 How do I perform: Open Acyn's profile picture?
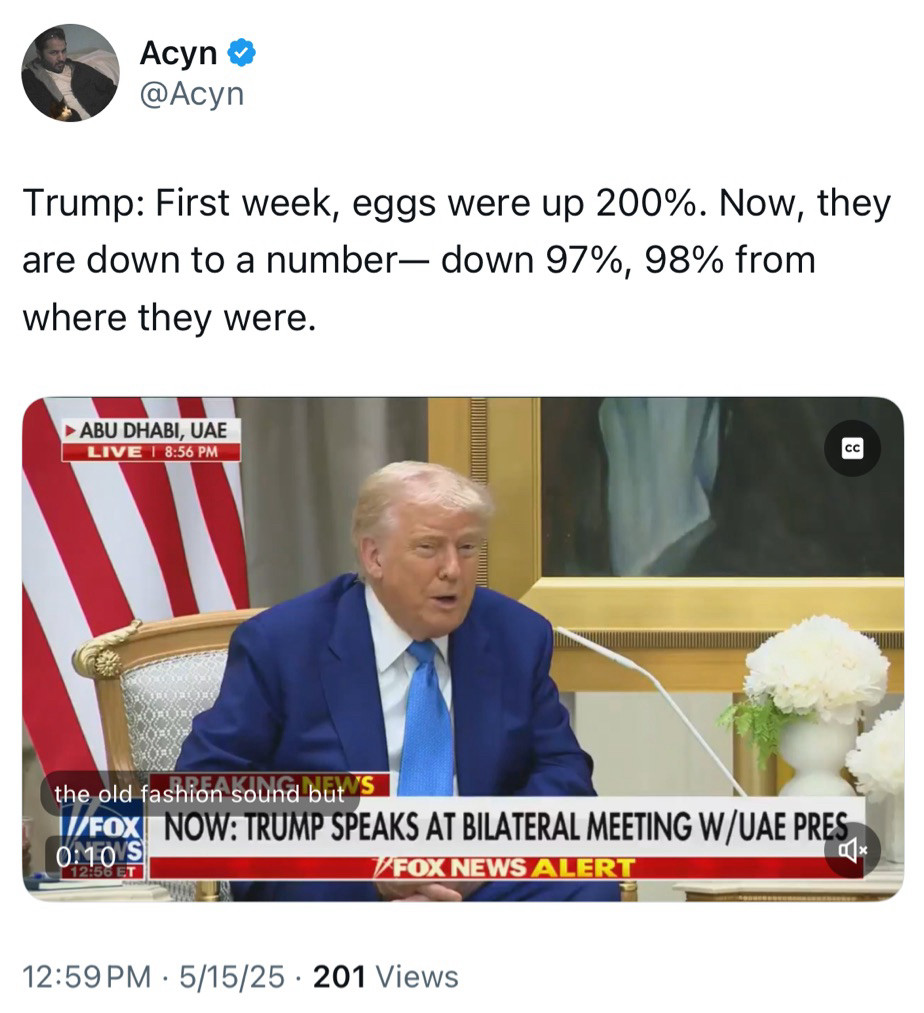[x=70, y=73]
